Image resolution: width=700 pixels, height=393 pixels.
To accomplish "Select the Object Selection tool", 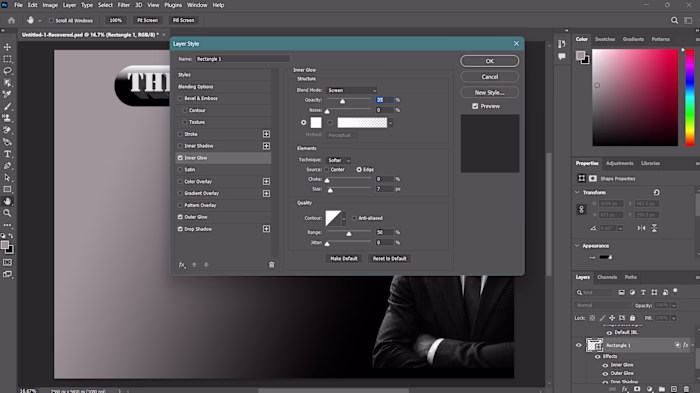I will tap(8, 83).
